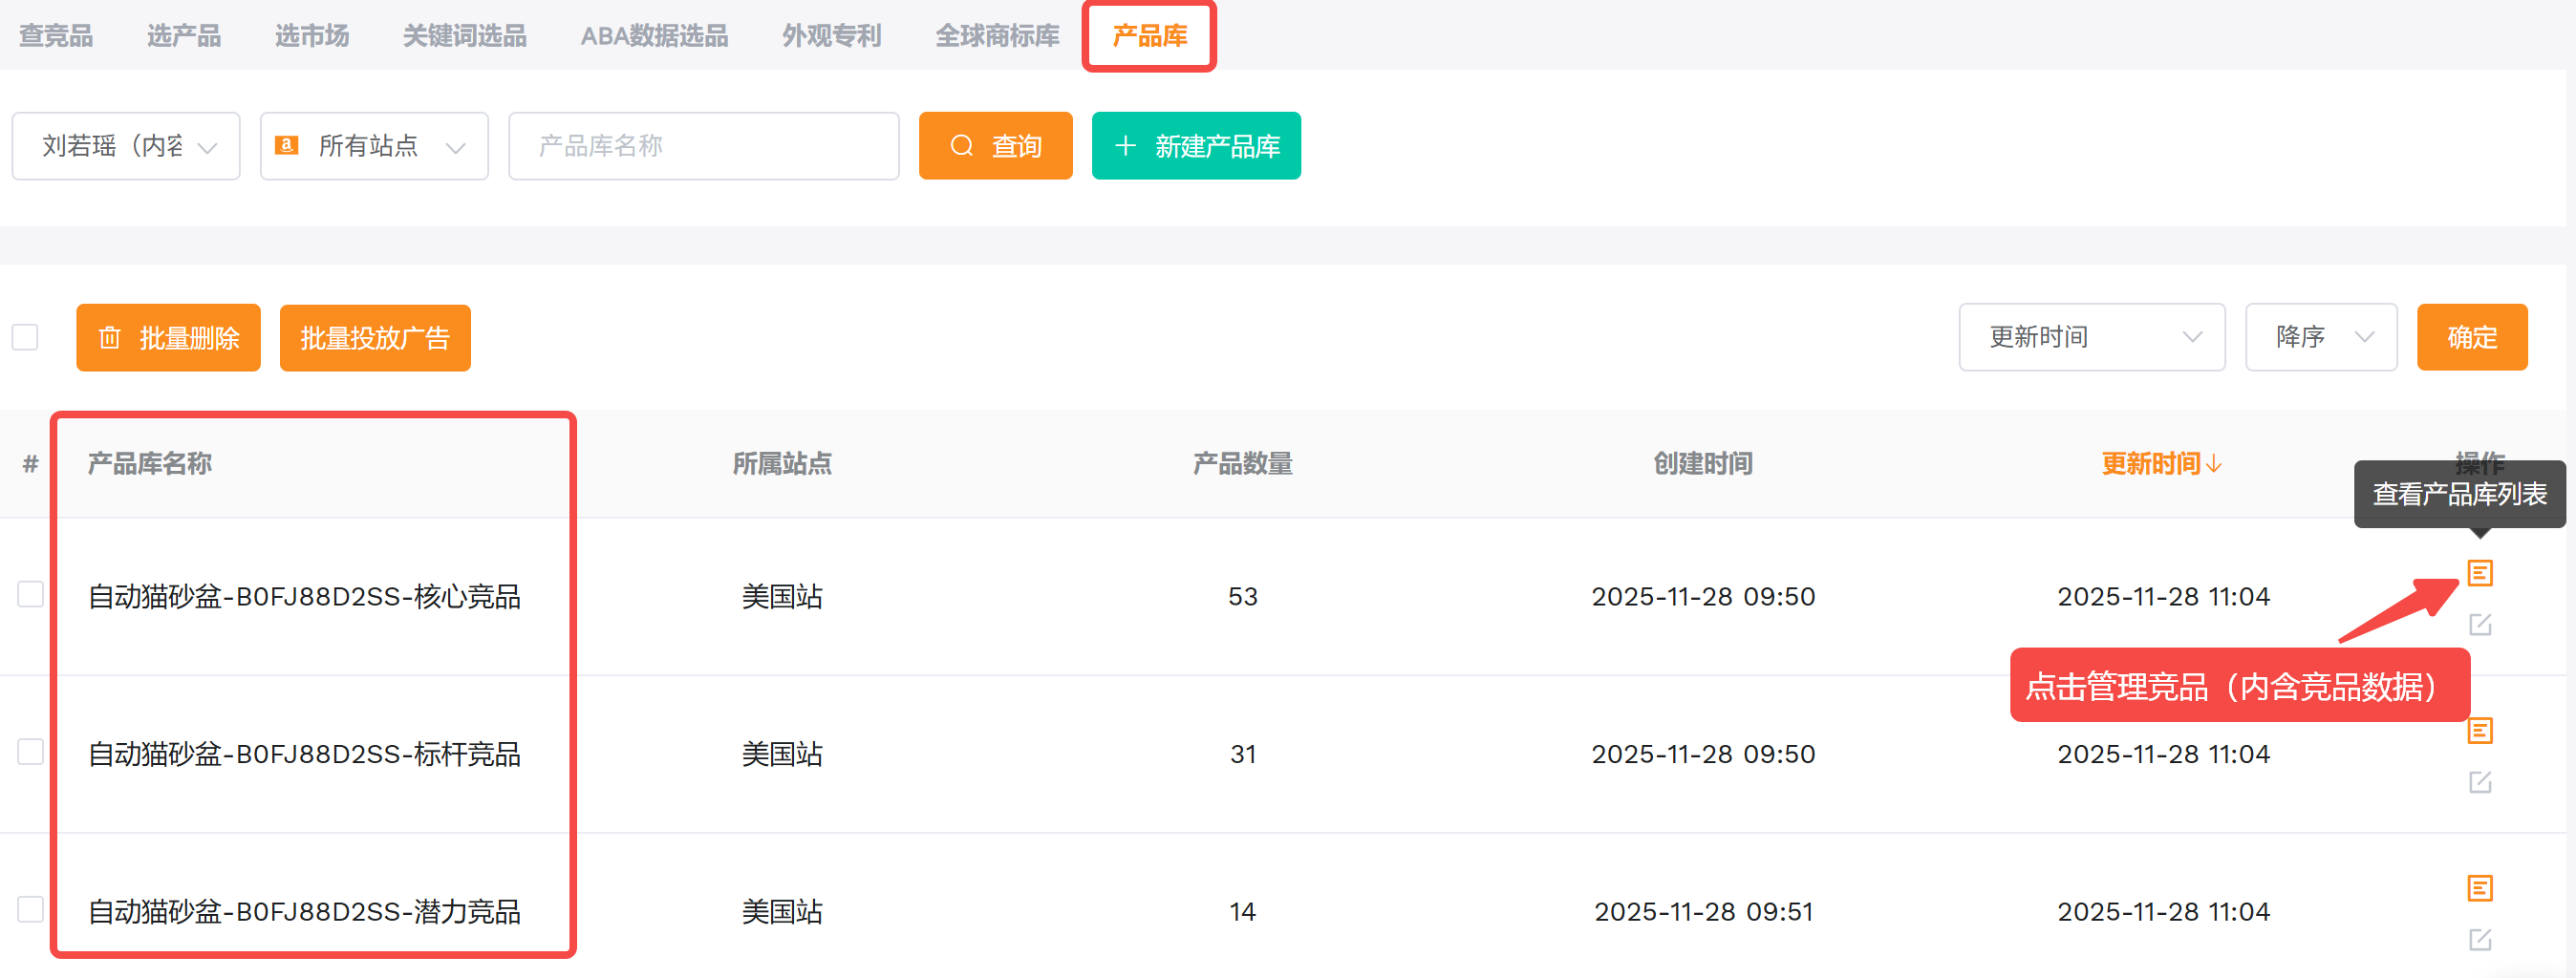Edit the 标杆竞品 product library
Viewport: 2576px width, 978px height.
[x=2479, y=782]
